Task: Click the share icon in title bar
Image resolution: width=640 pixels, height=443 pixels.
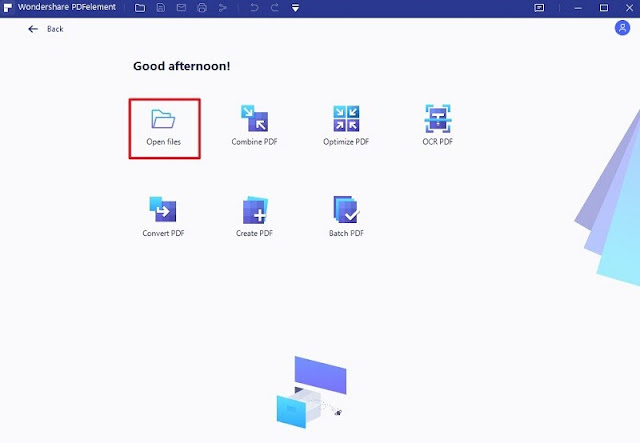Action: click(222, 8)
